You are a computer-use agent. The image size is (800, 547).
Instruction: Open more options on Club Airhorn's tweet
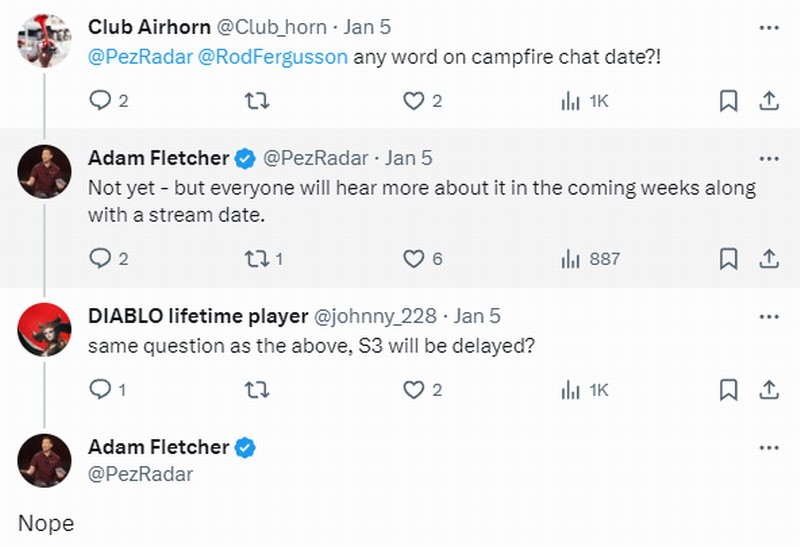click(768, 26)
